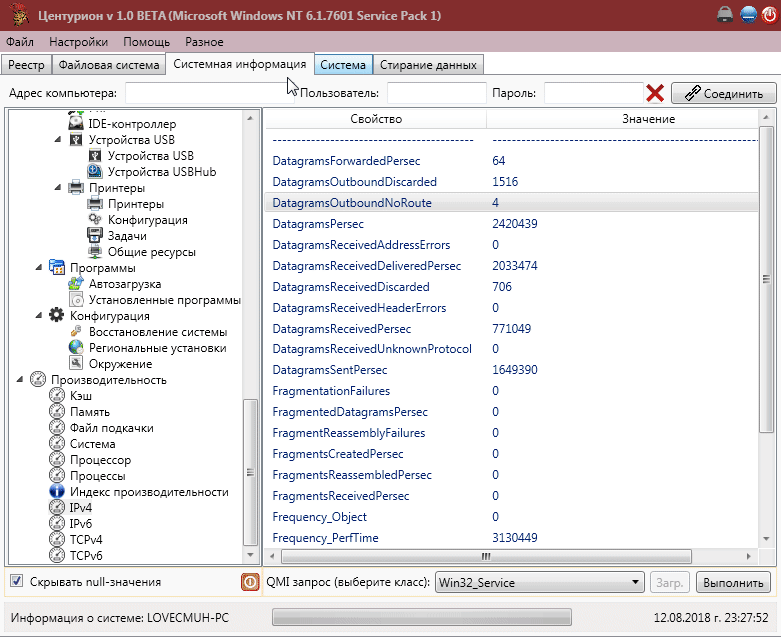Image resolution: width=781 pixels, height=637 pixels.
Task: Collapse the Устройства USB tree node
Action: (x=58, y=139)
